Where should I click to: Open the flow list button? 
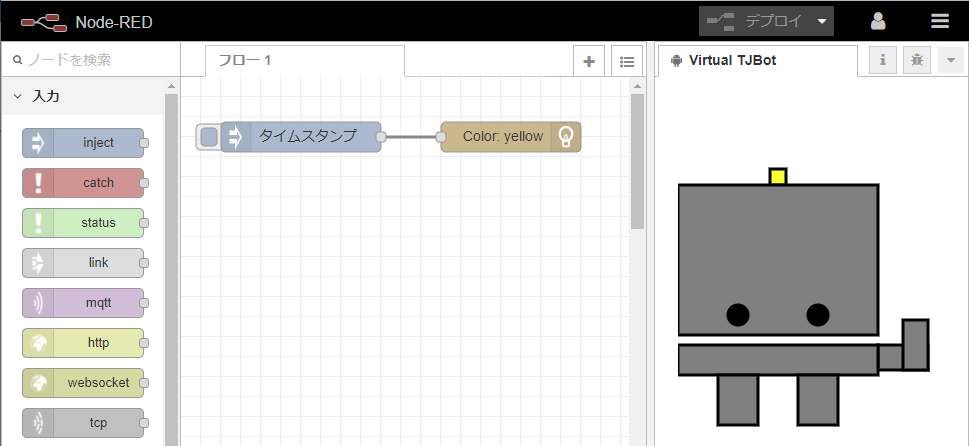tap(627, 61)
